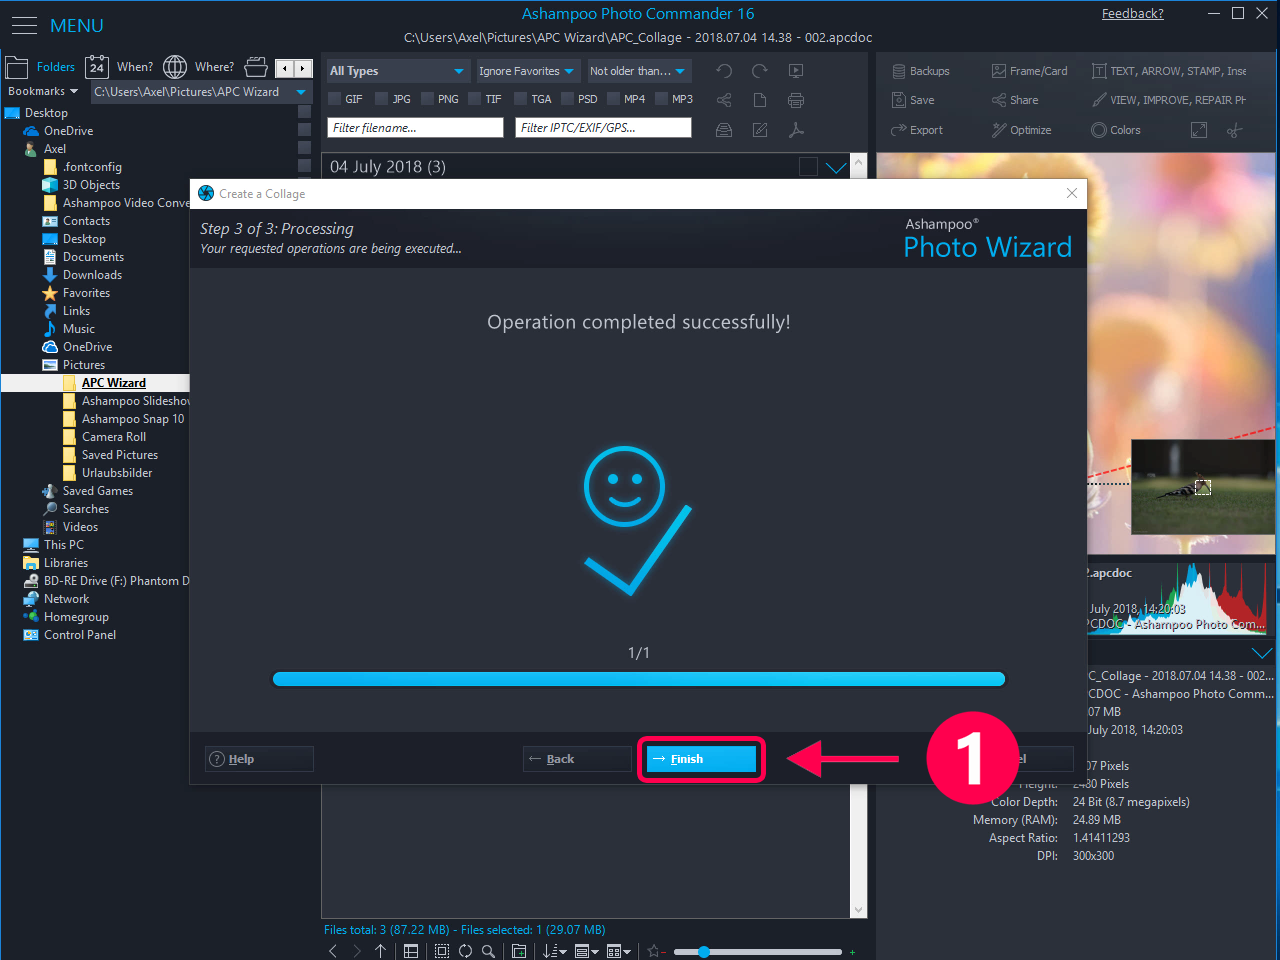Click the PDF icon in toolbar
Viewport: 1280px width, 960px height.
pyautogui.click(x=796, y=130)
